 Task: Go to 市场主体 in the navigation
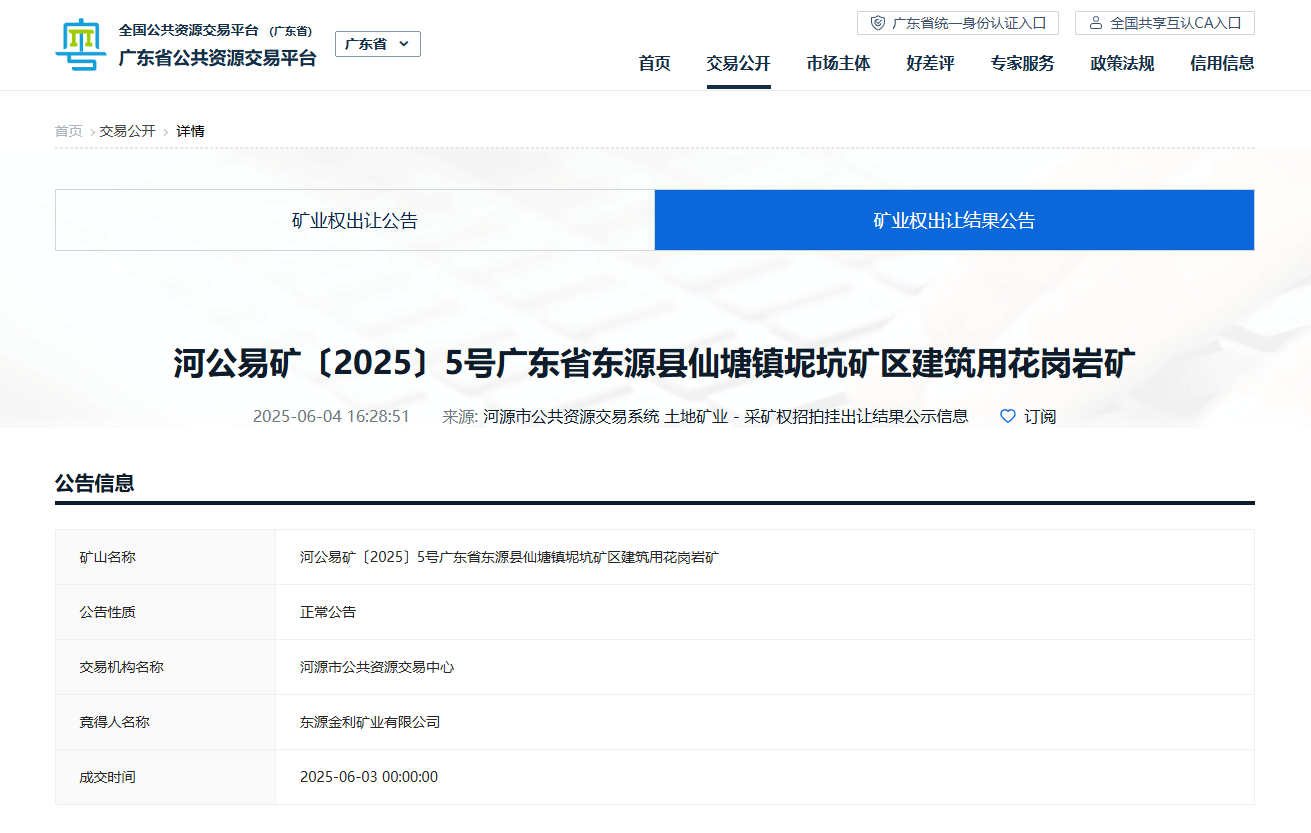point(838,64)
